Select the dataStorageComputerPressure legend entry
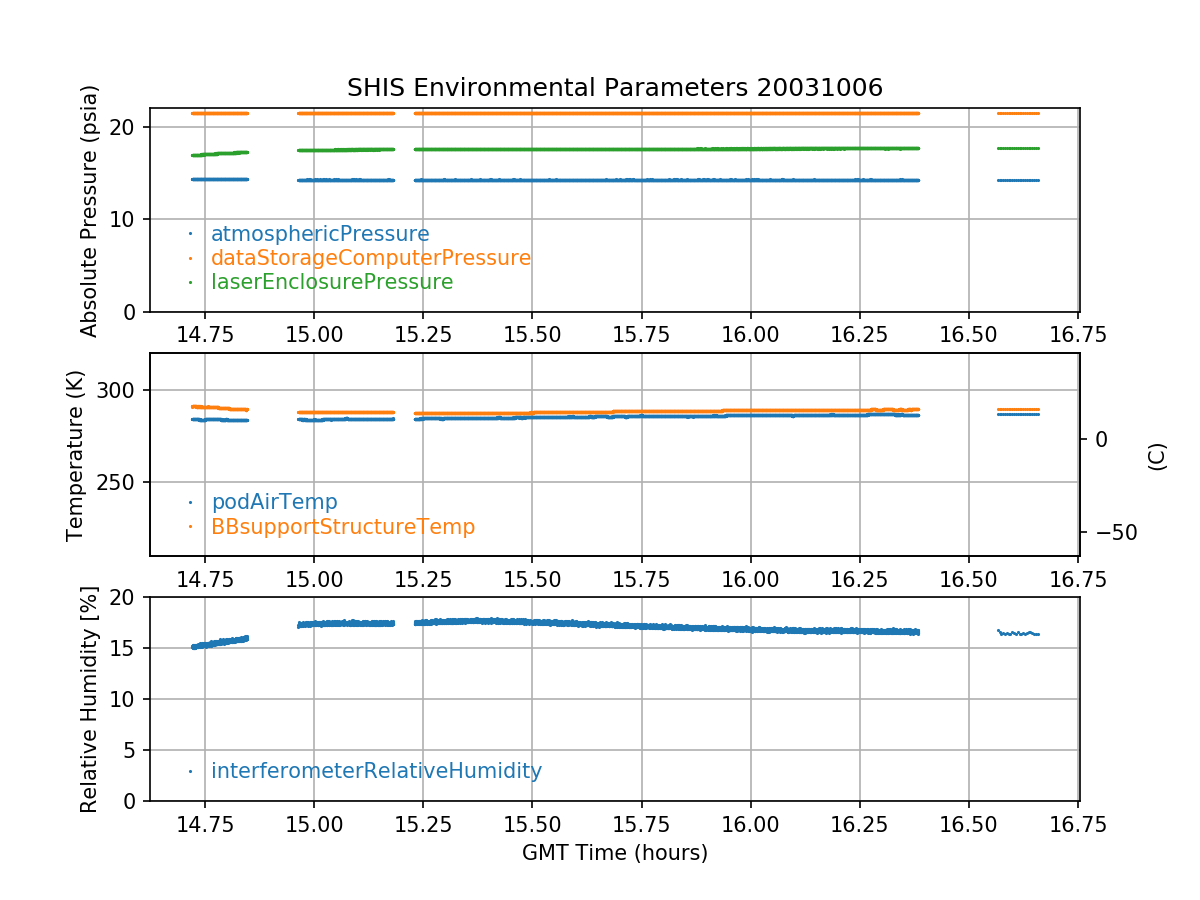This screenshot has height=900, width=1200. click(x=370, y=258)
